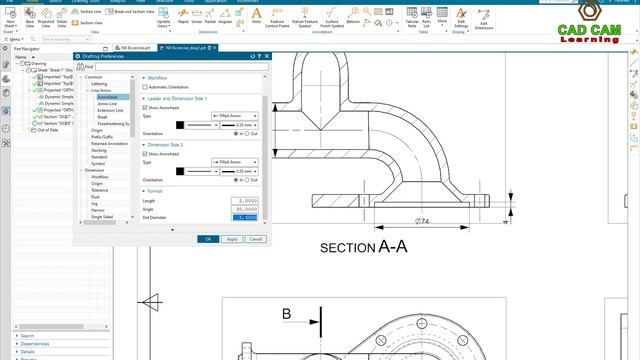This screenshot has height=360, width=640.
Task: Toggle Show Arrowhead under Leader and Dimension Side 1
Action: (144, 108)
